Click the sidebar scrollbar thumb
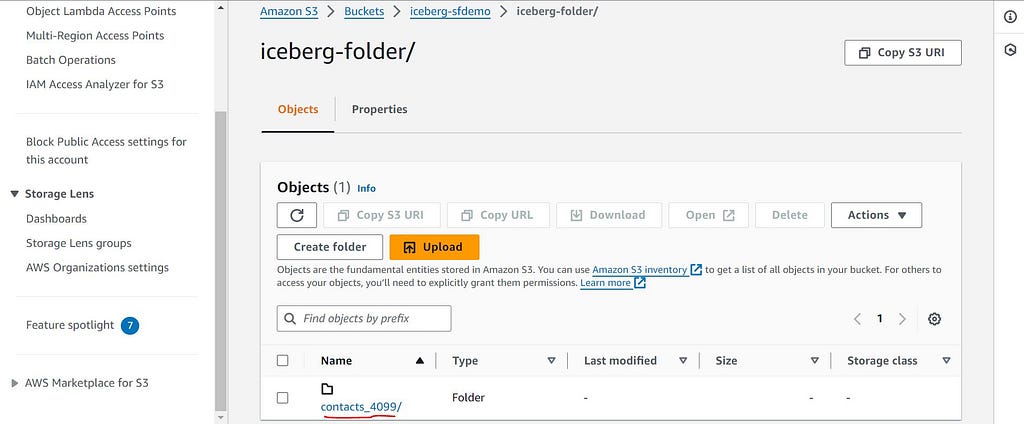Viewport: 1024px width, 424px height. click(220, 260)
